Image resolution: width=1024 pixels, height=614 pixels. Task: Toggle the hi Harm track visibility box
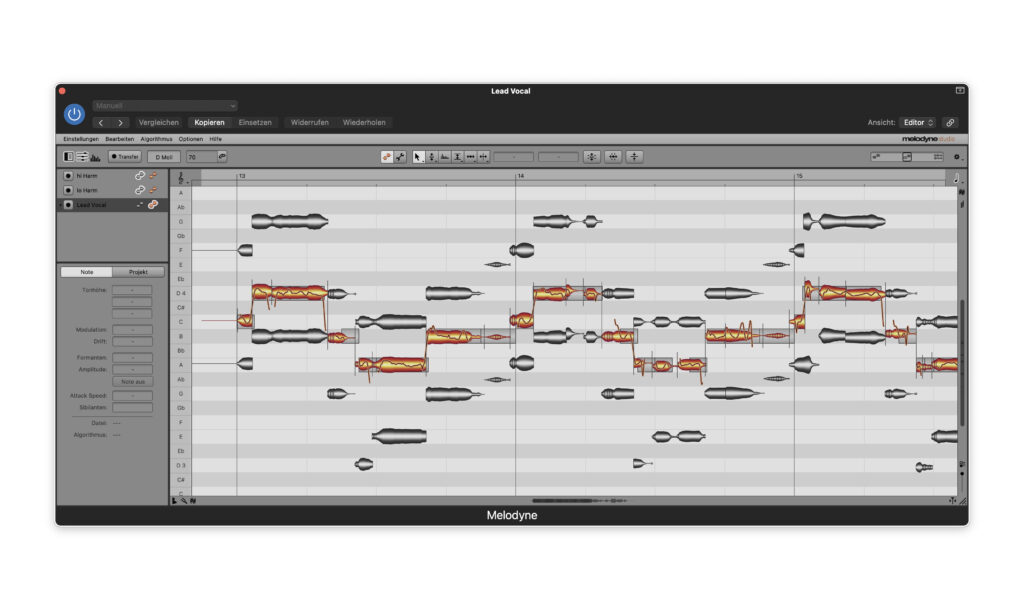point(68,176)
